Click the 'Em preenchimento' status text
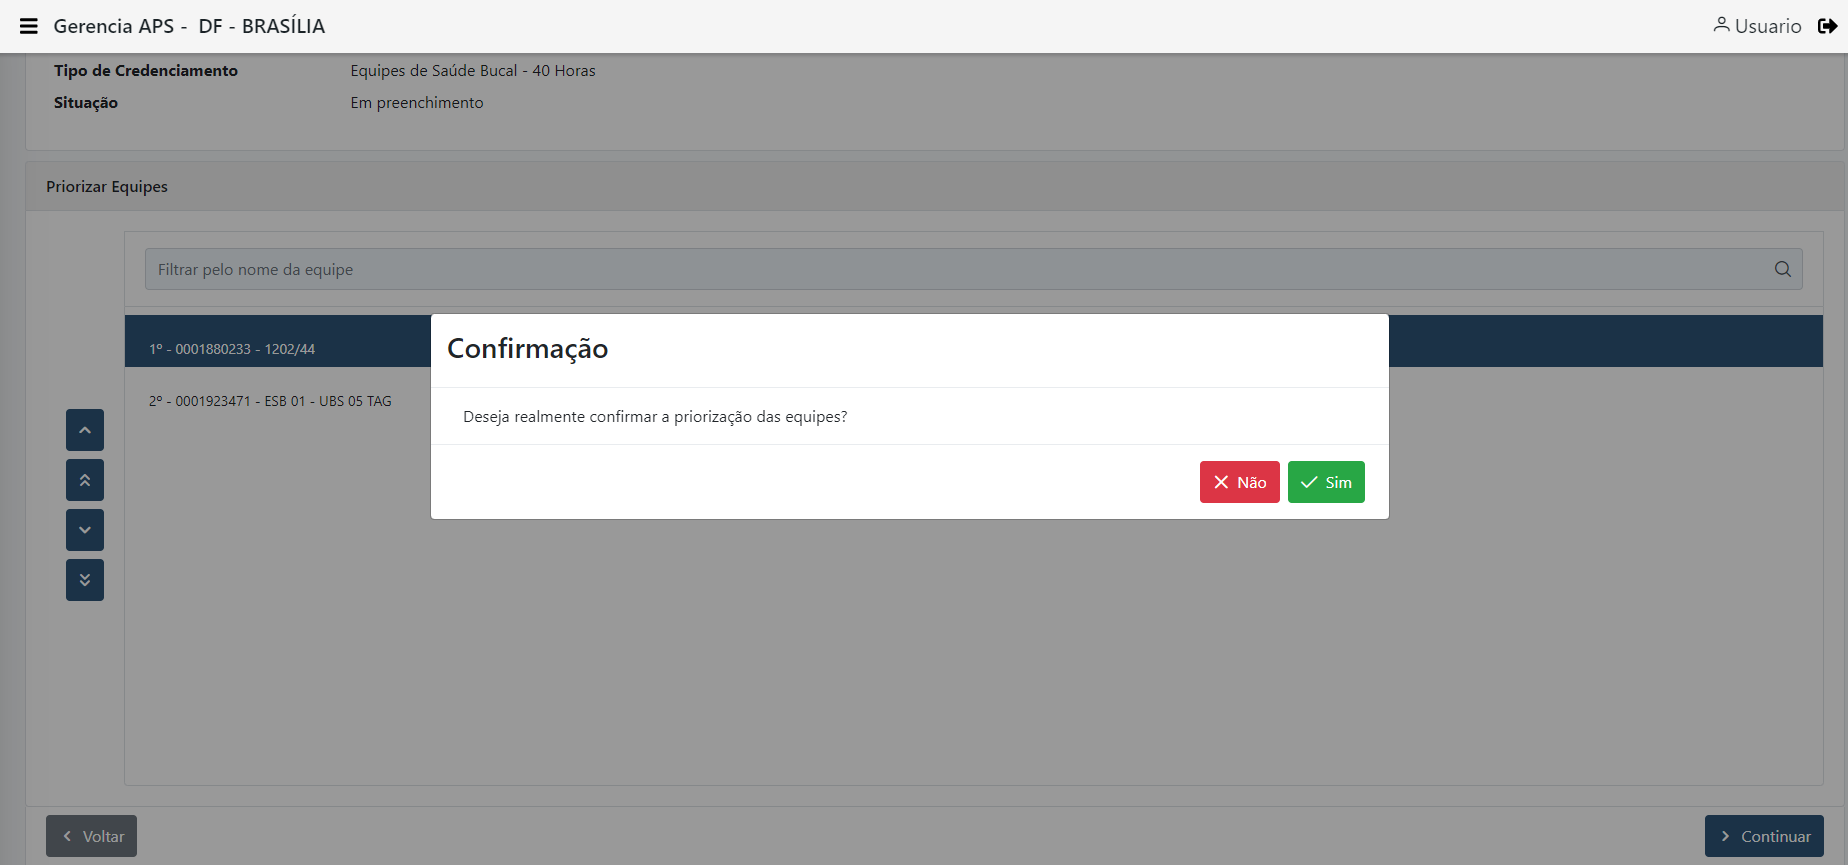Viewport: 1848px width, 865px height. tap(417, 103)
